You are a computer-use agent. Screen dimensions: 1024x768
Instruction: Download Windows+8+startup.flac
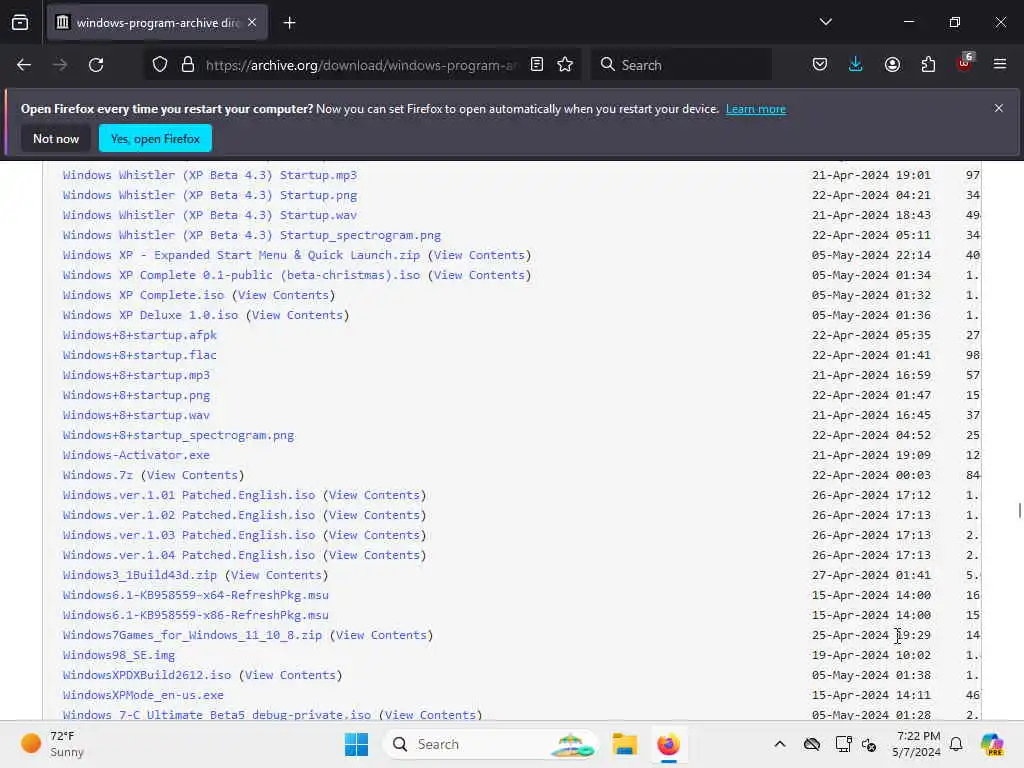pos(140,355)
